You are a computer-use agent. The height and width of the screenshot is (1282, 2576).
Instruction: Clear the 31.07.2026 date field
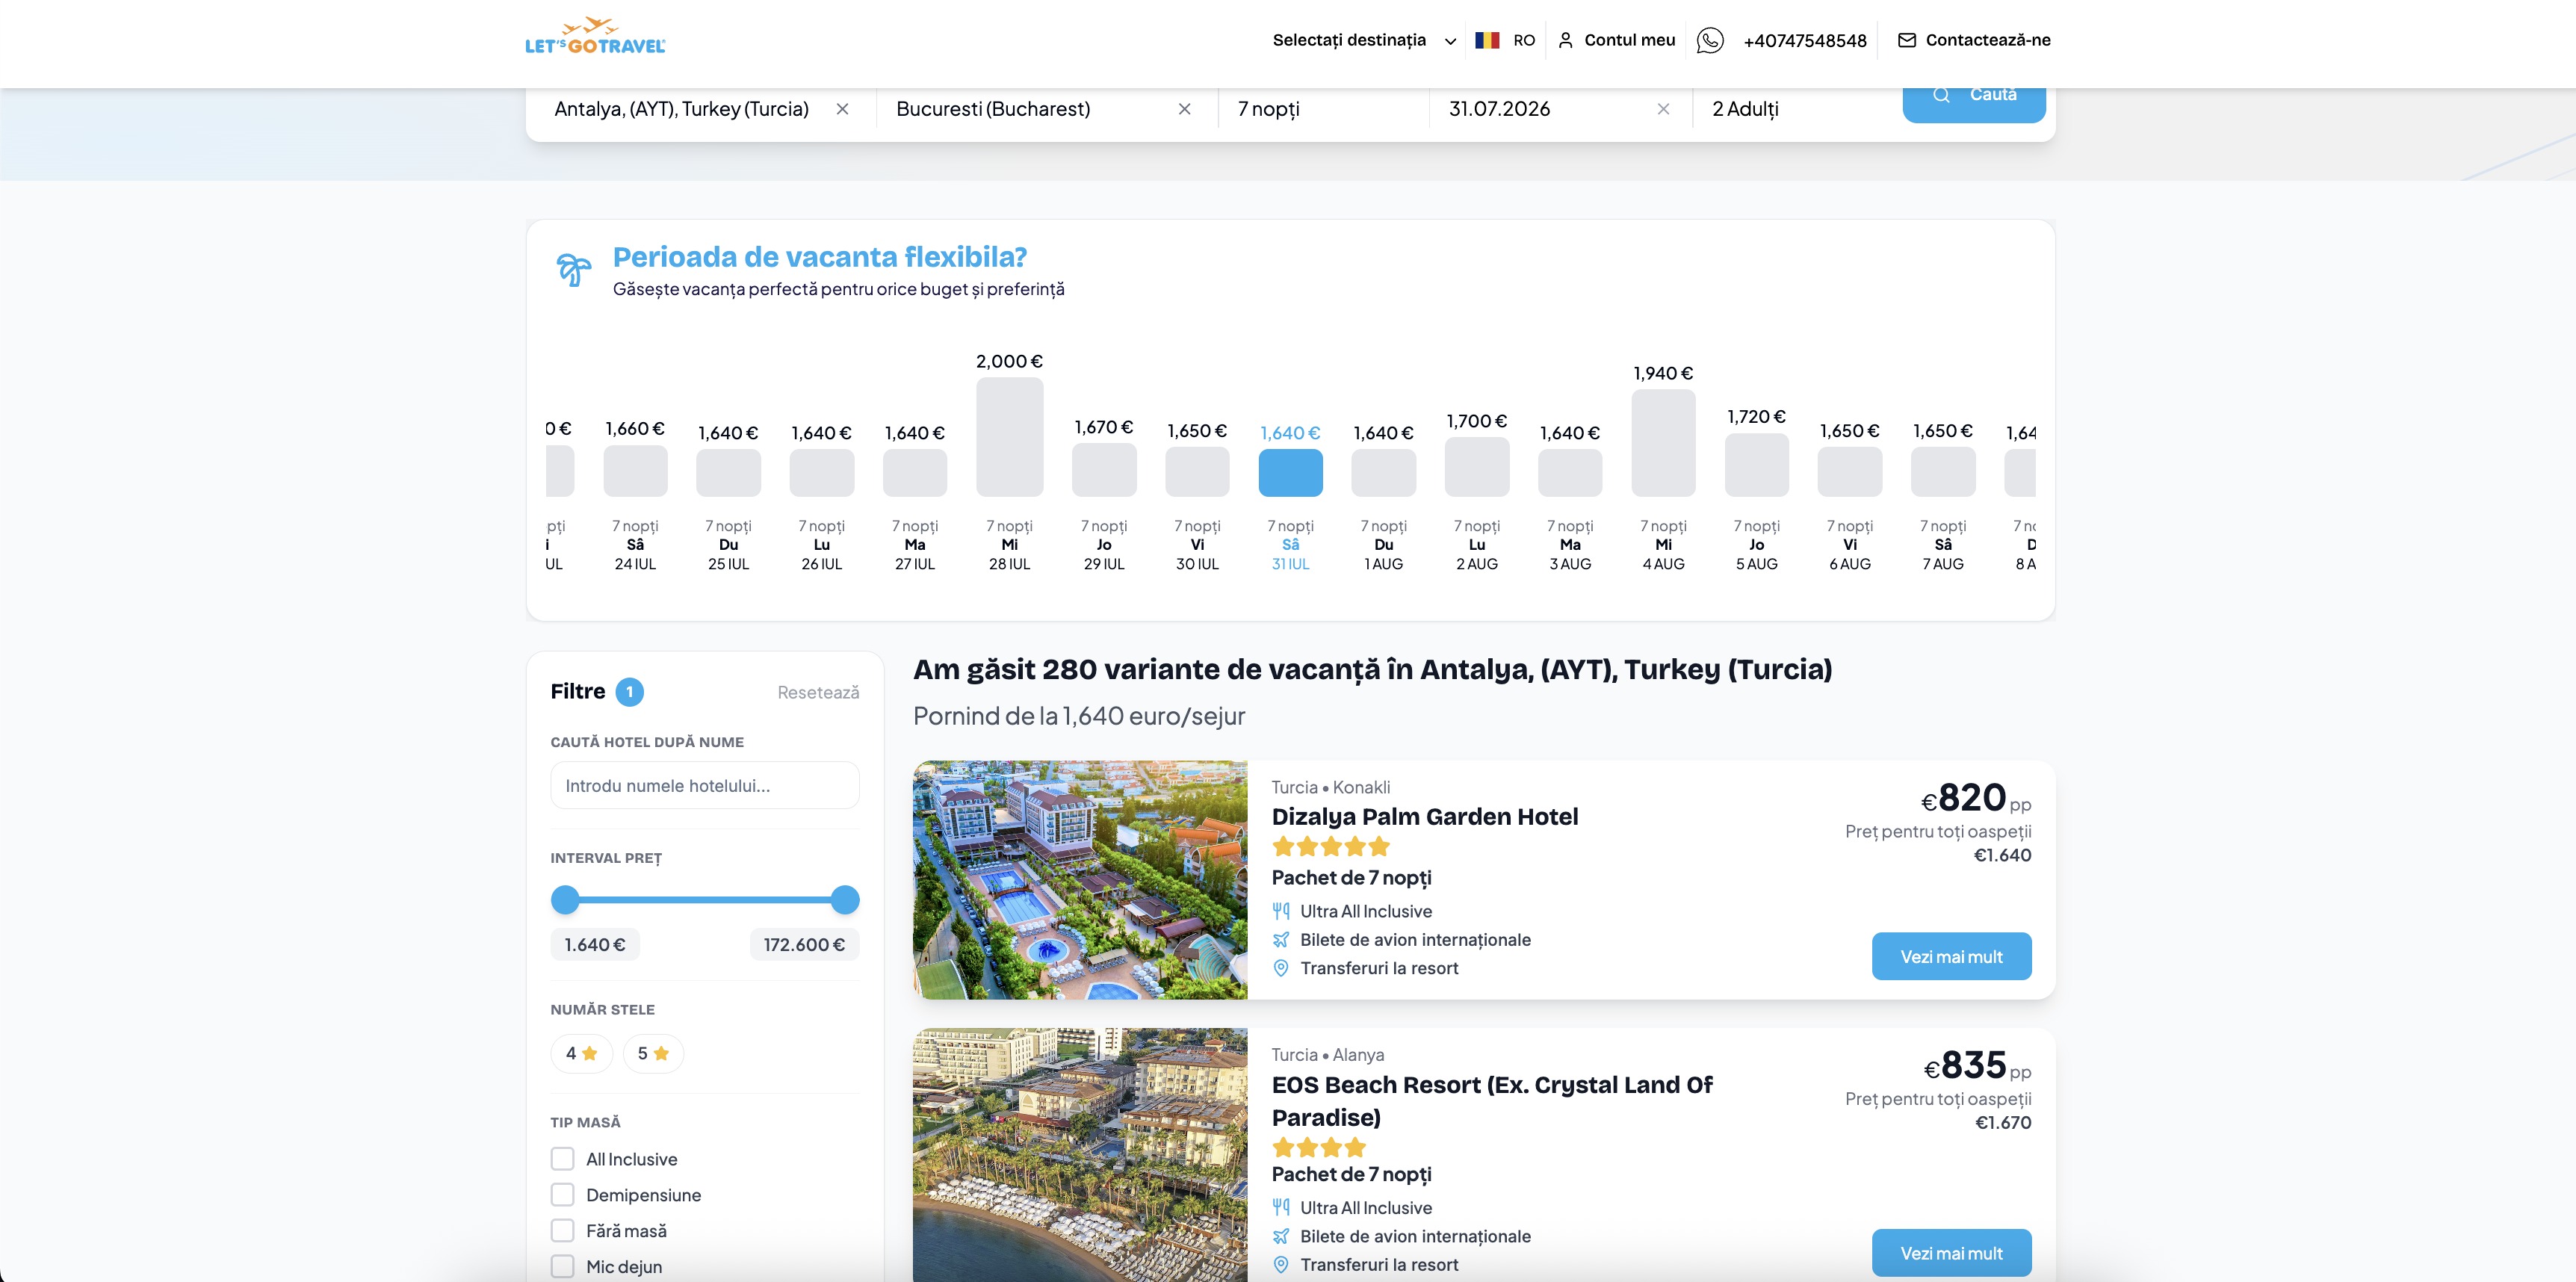[1663, 109]
